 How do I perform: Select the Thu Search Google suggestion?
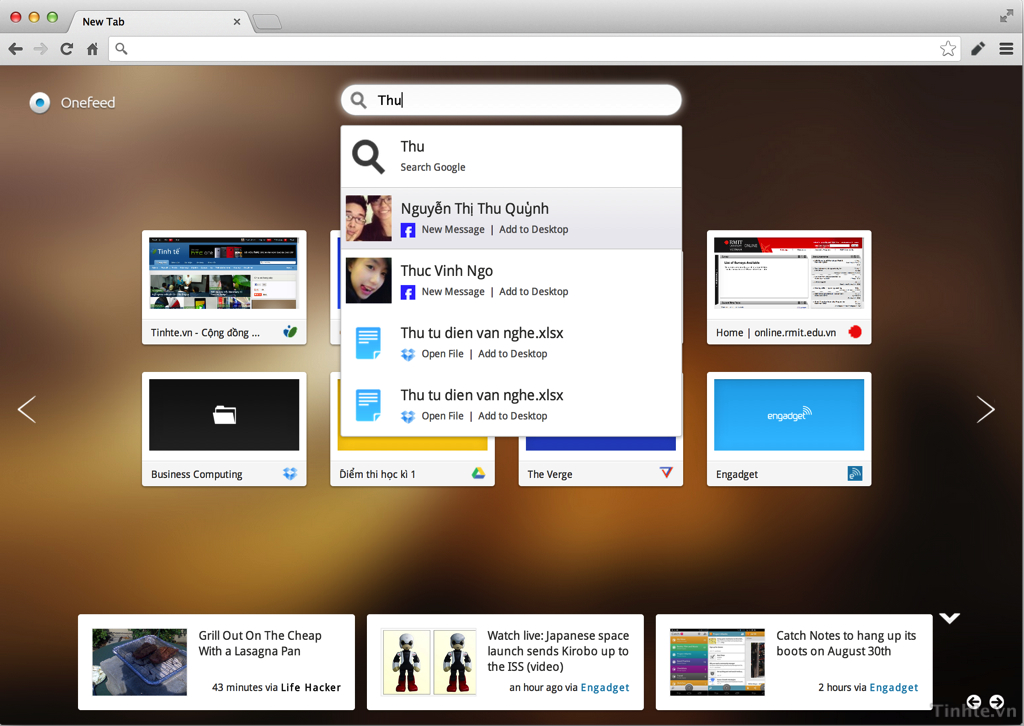tap(511, 157)
